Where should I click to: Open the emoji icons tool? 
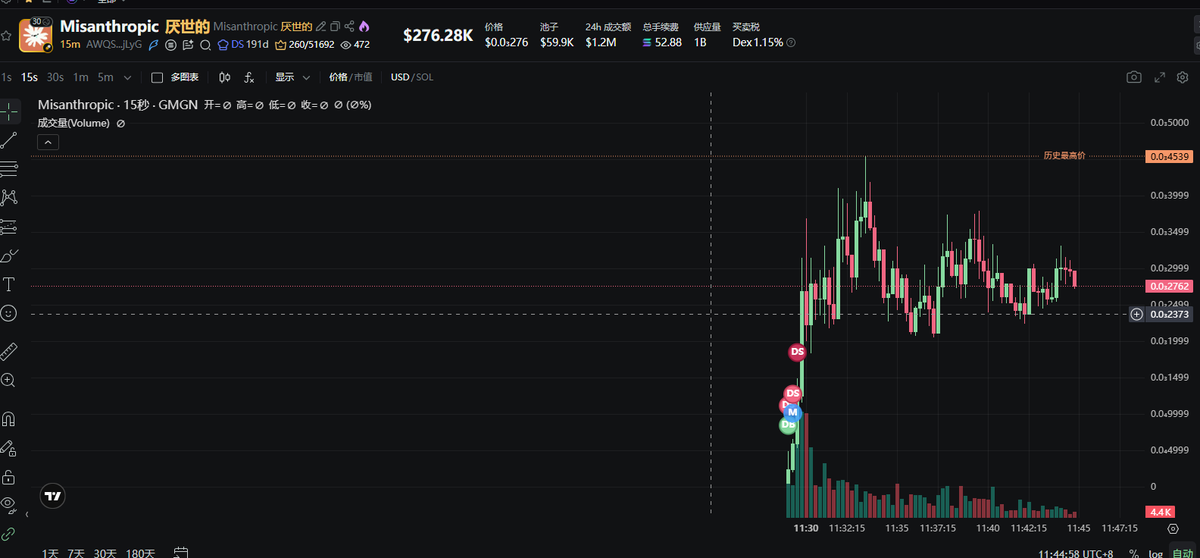tap(9, 313)
